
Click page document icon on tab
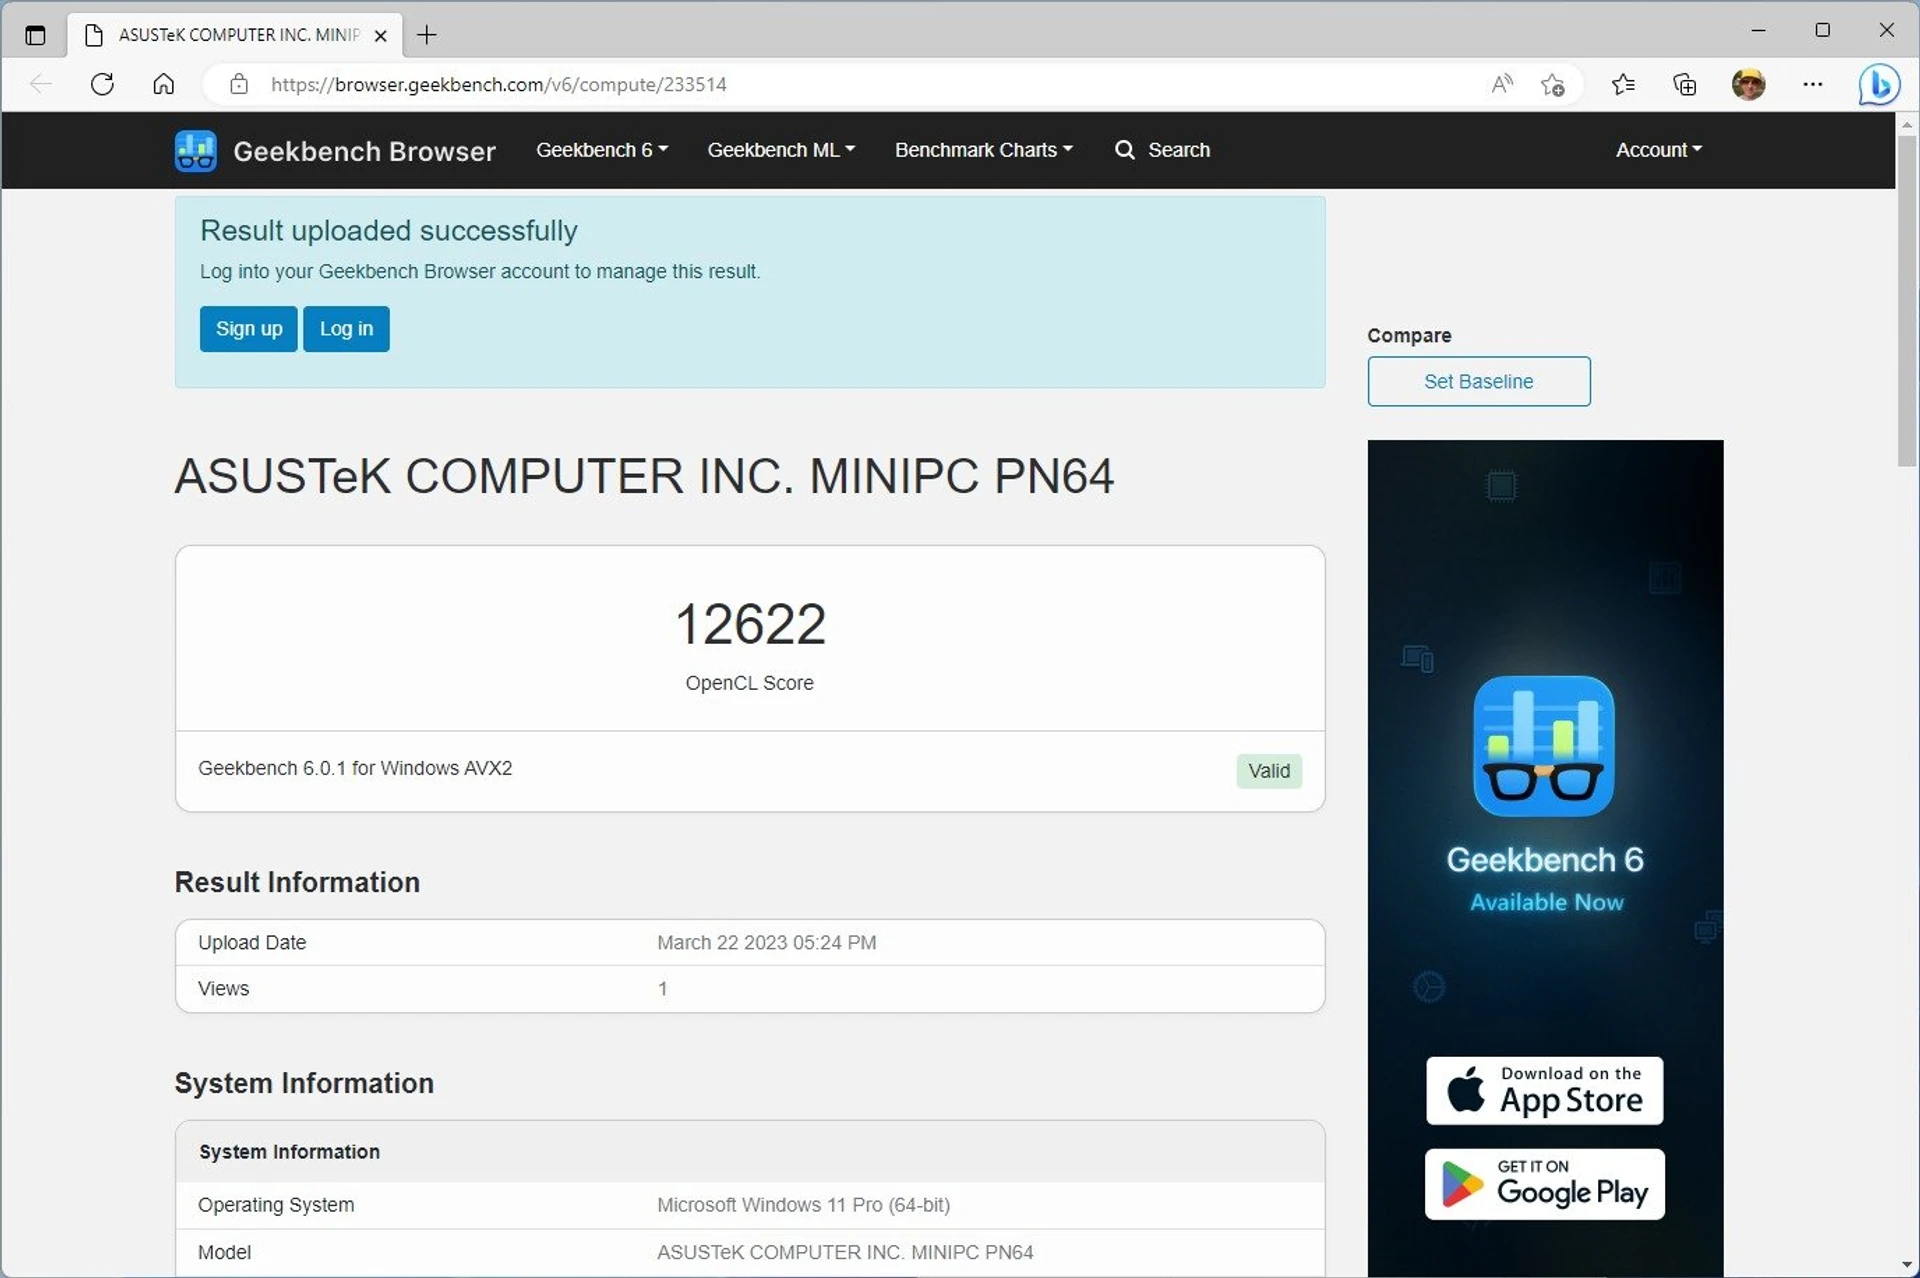click(x=94, y=35)
